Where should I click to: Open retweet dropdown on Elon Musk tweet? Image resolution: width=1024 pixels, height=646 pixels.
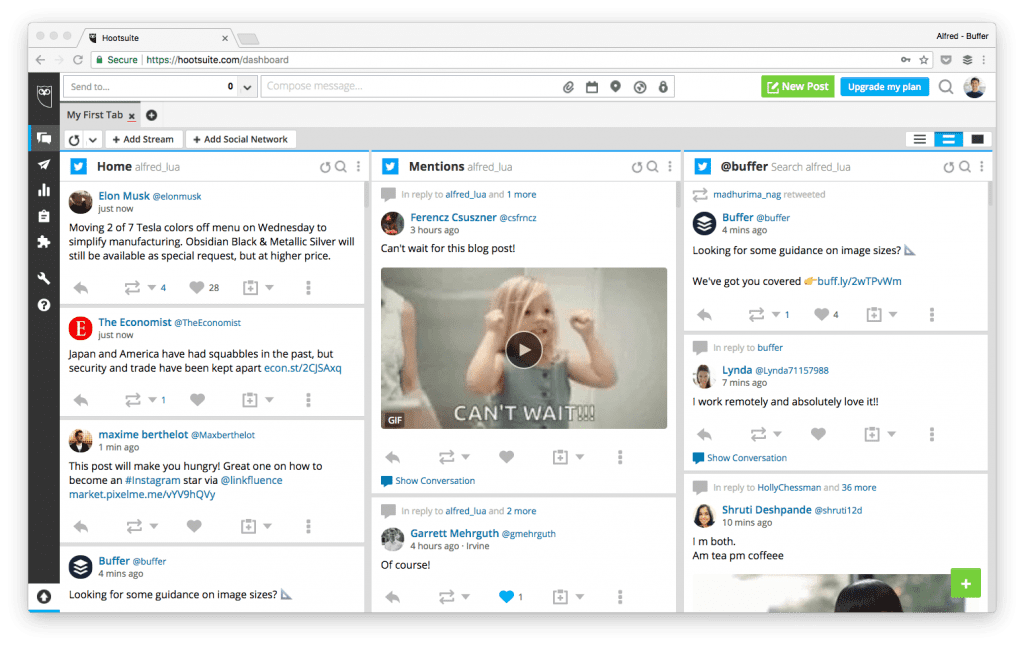(x=152, y=287)
